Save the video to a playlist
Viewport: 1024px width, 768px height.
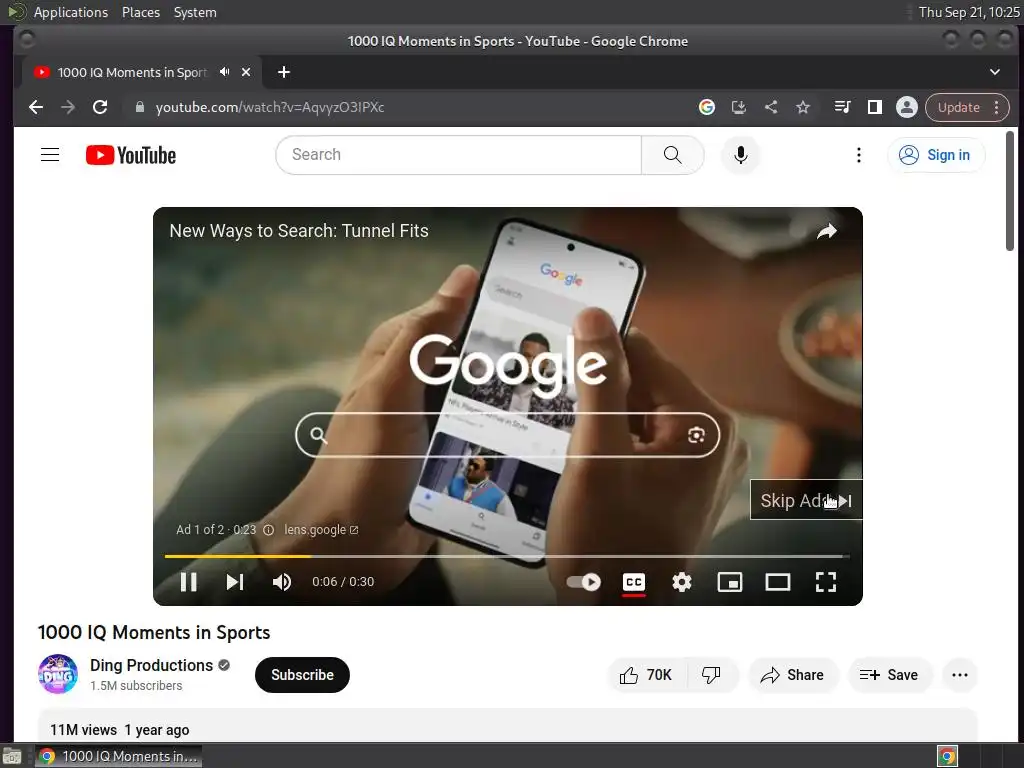coord(889,675)
